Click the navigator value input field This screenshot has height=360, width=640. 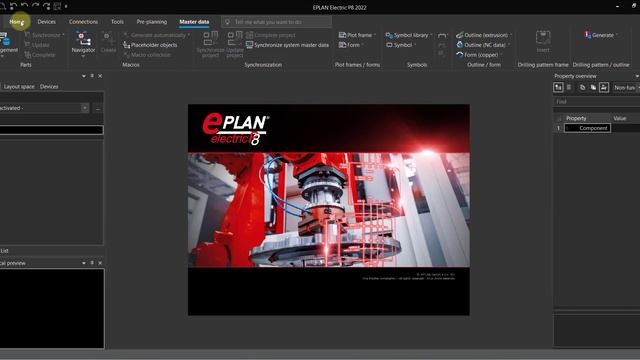click(x=51, y=130)
